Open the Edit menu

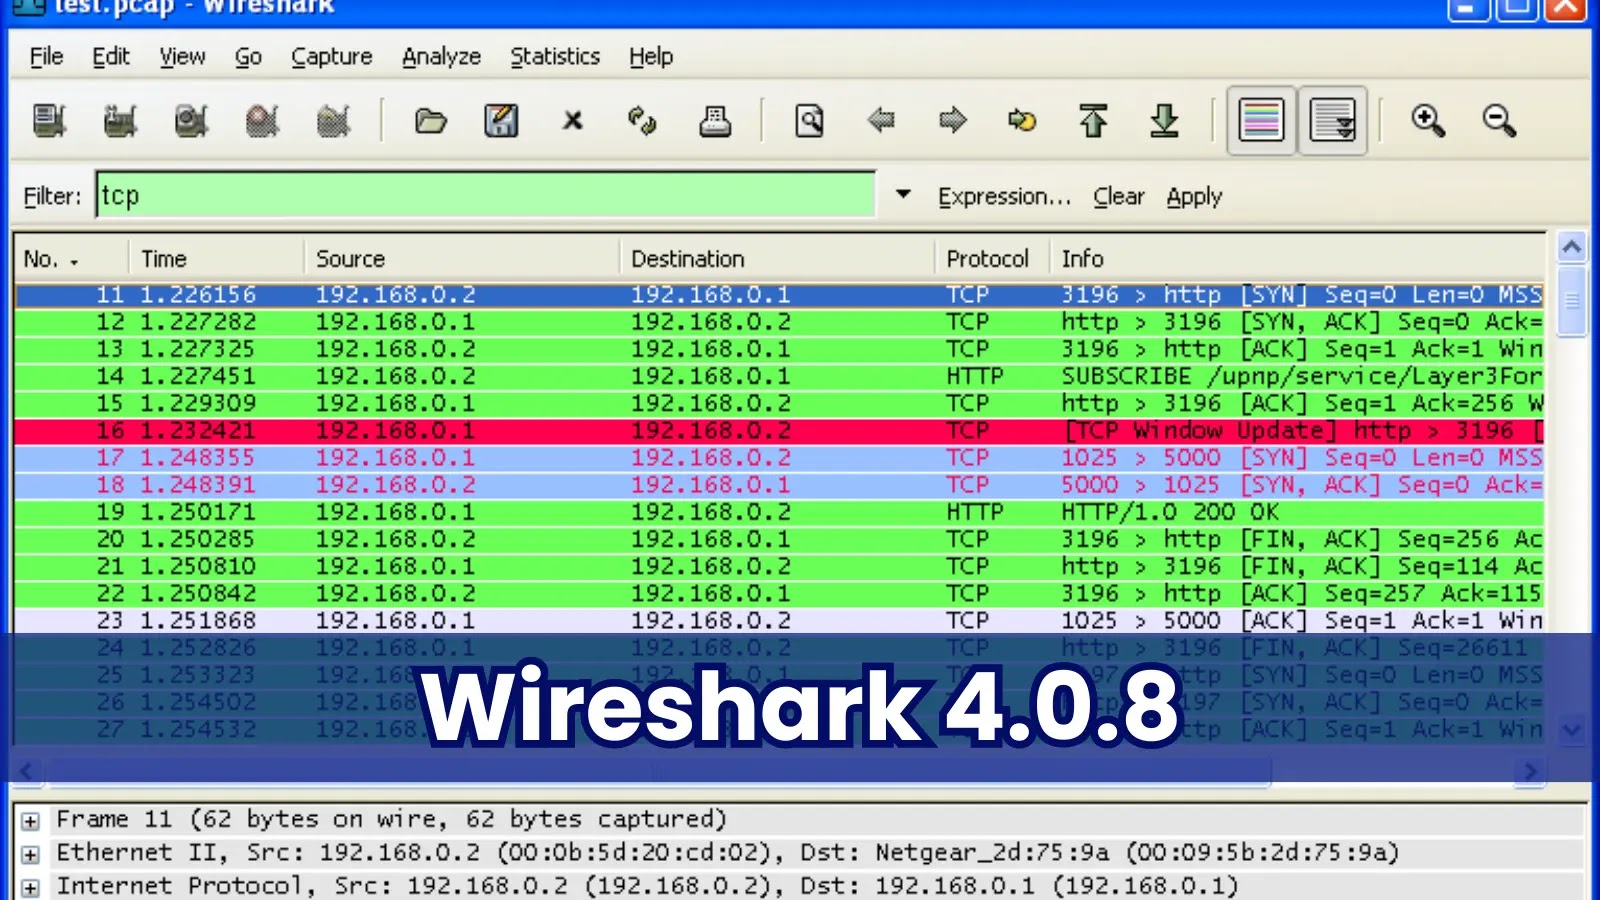(x=111, y=57)
